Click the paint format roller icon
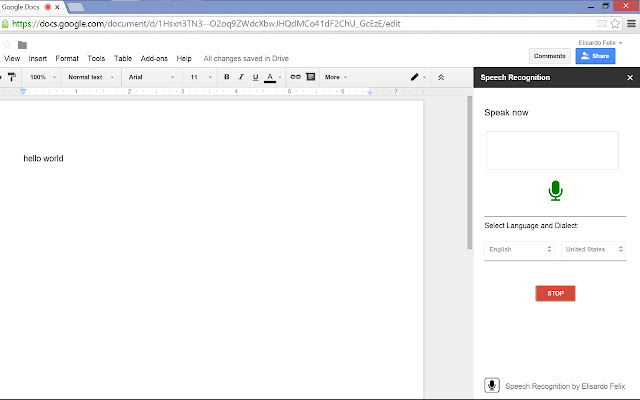Image resolution: width=640 pixels, height=400 pixels. [11, 77]
